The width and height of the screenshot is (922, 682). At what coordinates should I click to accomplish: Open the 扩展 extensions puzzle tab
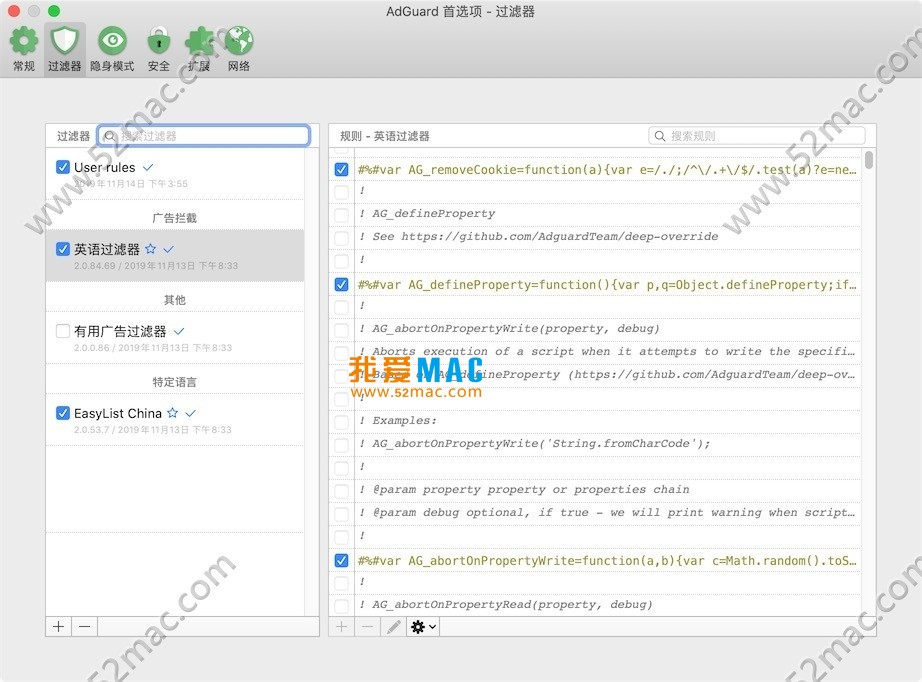[x=199, y=49]
